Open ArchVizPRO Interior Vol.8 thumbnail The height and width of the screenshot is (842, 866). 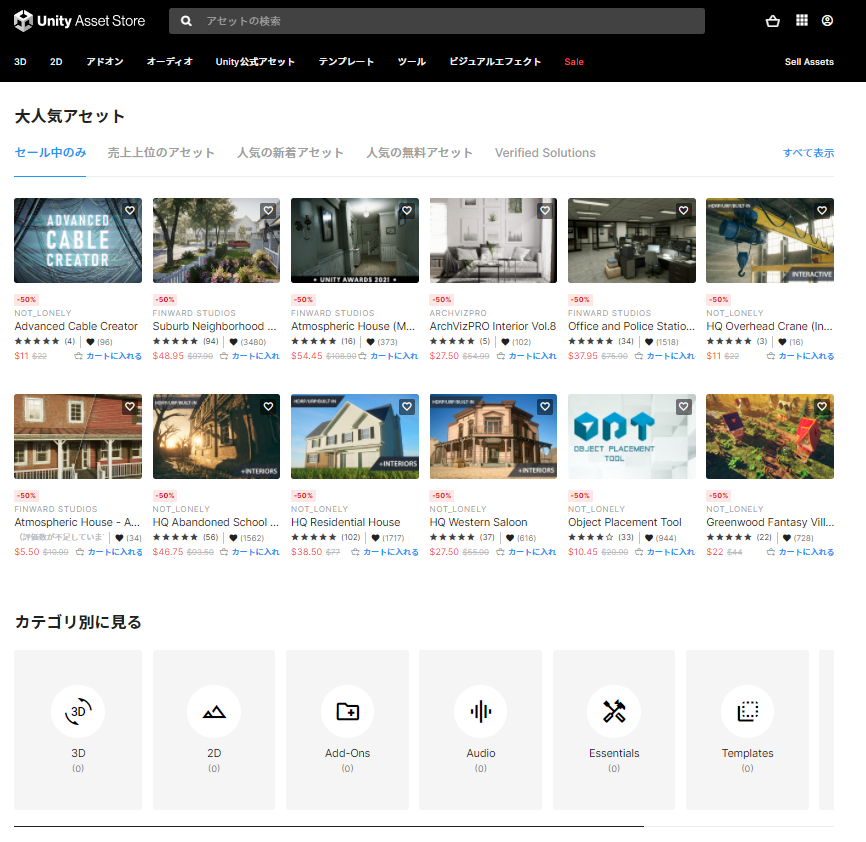493,241
